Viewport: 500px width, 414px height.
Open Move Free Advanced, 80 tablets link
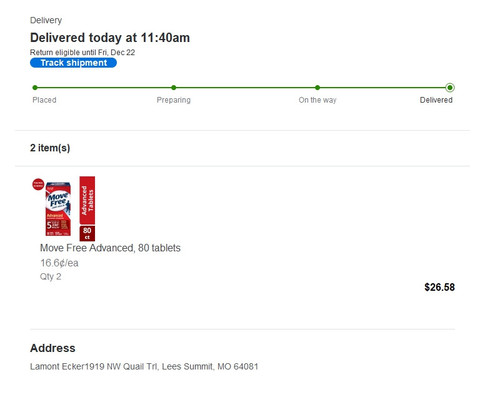tap(110, 248)
